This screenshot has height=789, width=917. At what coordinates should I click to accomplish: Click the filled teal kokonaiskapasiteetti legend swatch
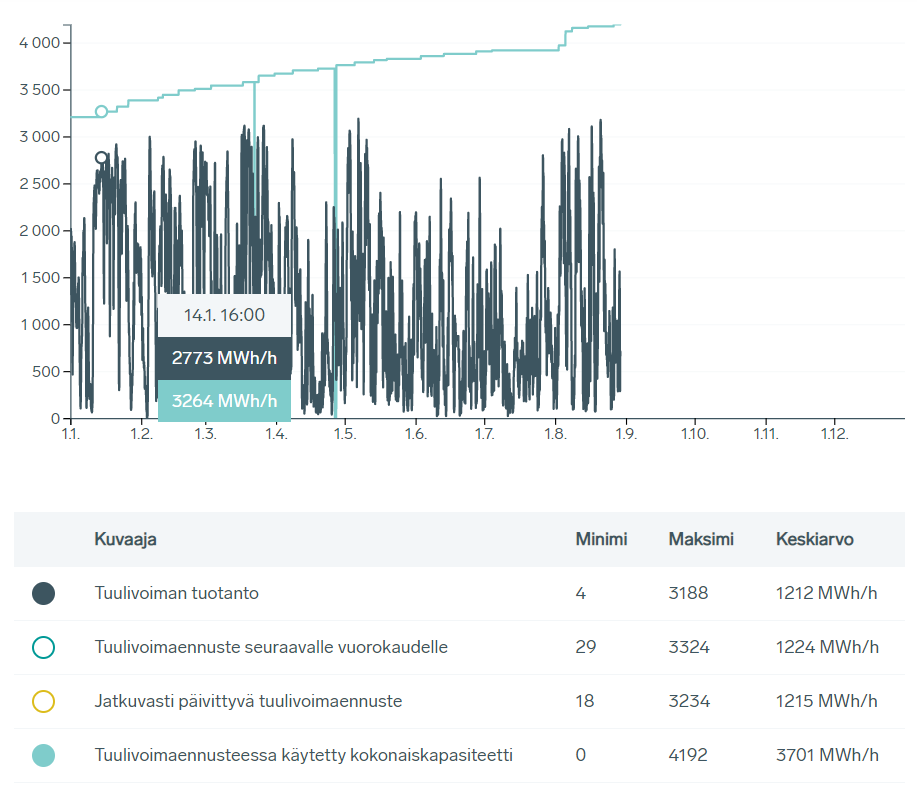[43, 755]
